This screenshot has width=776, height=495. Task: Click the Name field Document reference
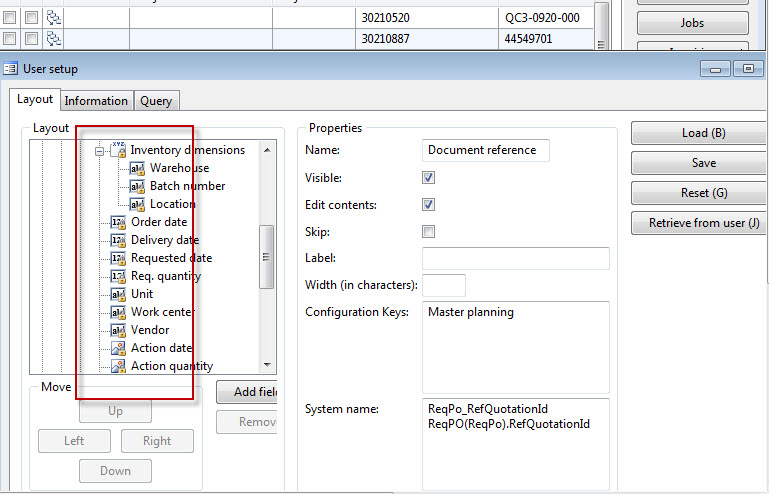[485, 150]
